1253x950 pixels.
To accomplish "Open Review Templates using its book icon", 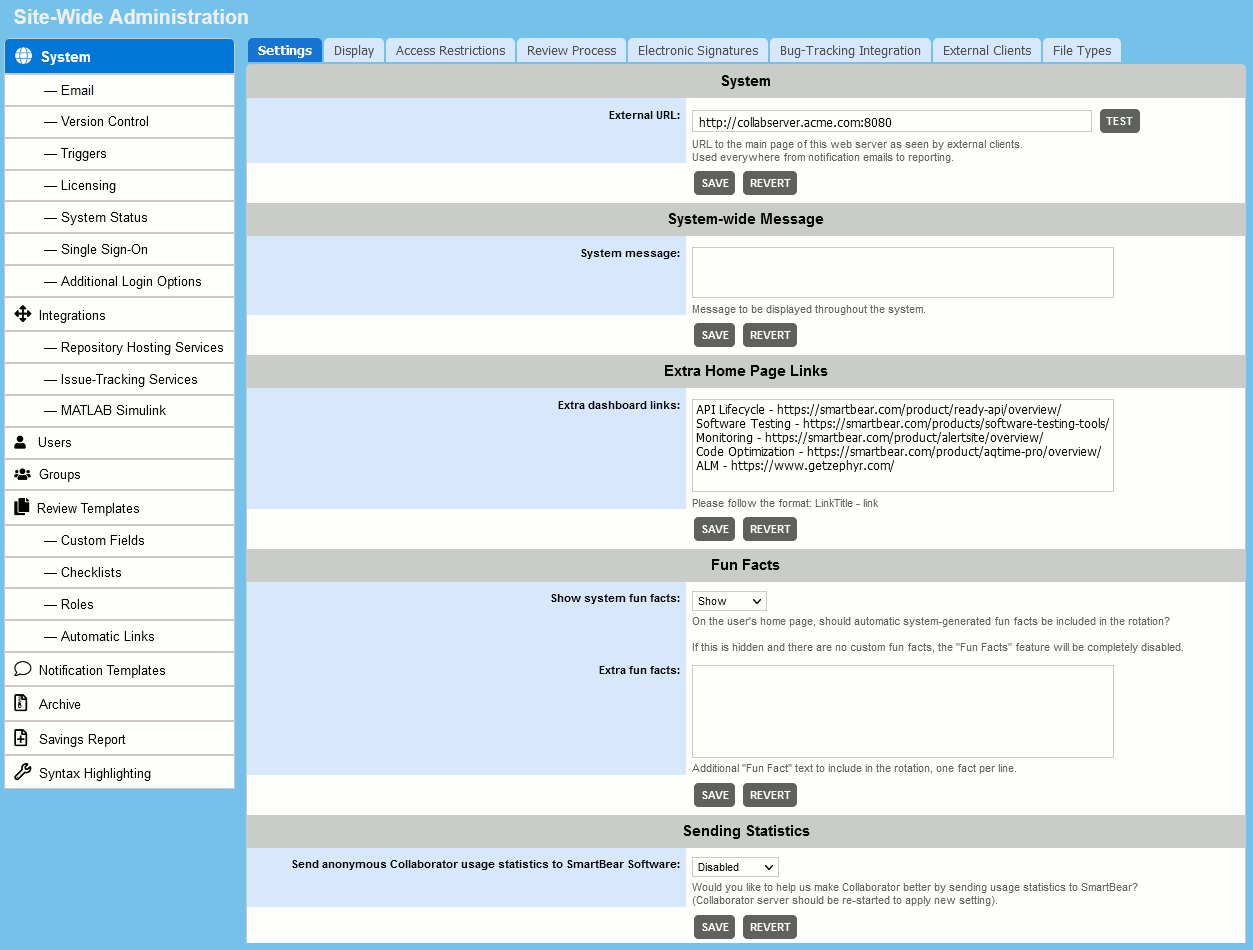I will pos(22,507).
